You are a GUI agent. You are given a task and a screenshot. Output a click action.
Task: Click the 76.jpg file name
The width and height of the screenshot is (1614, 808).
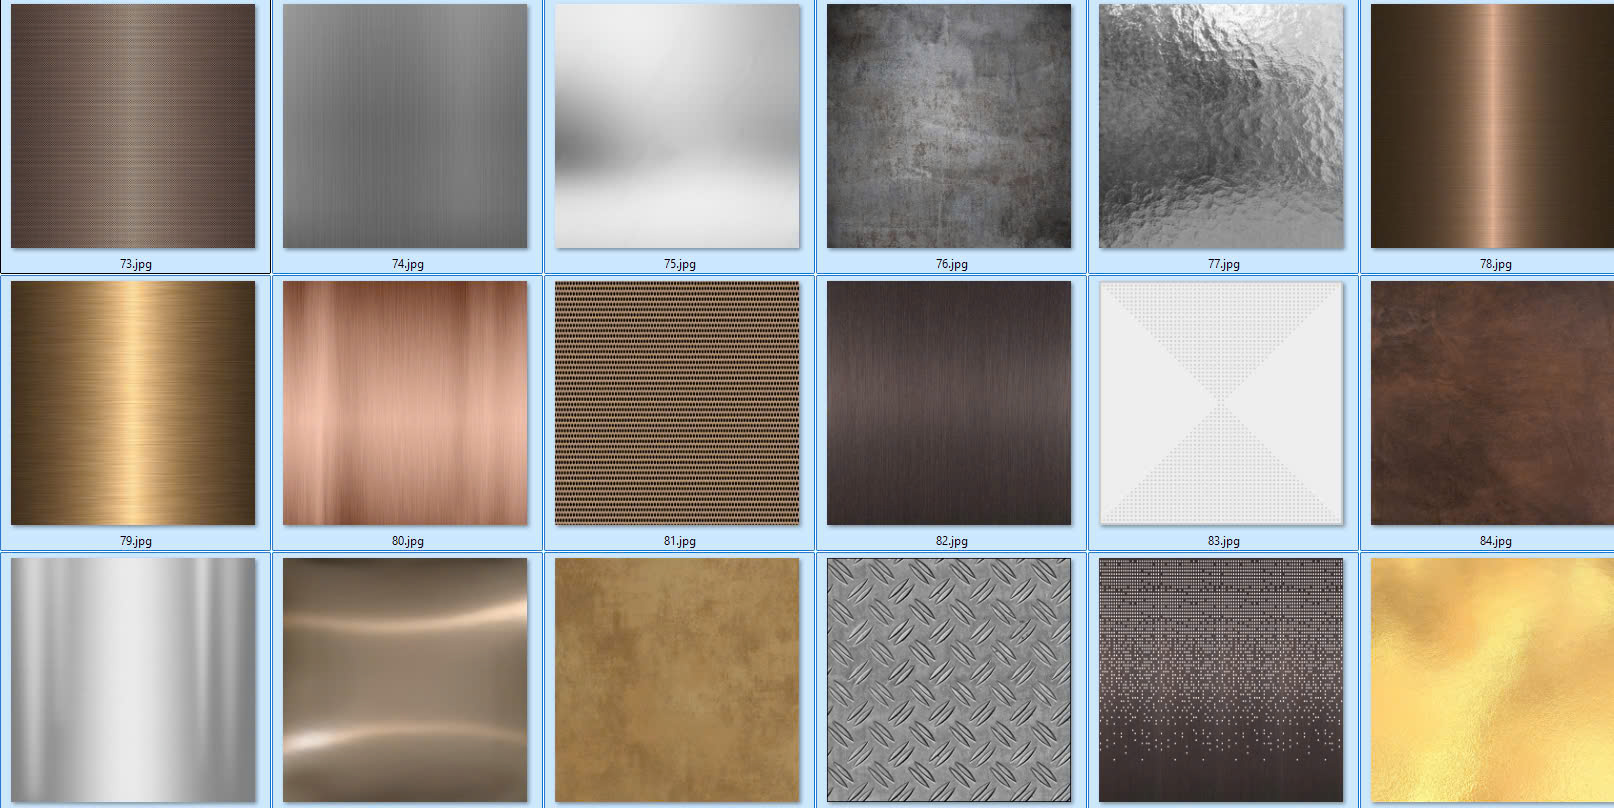952,264
